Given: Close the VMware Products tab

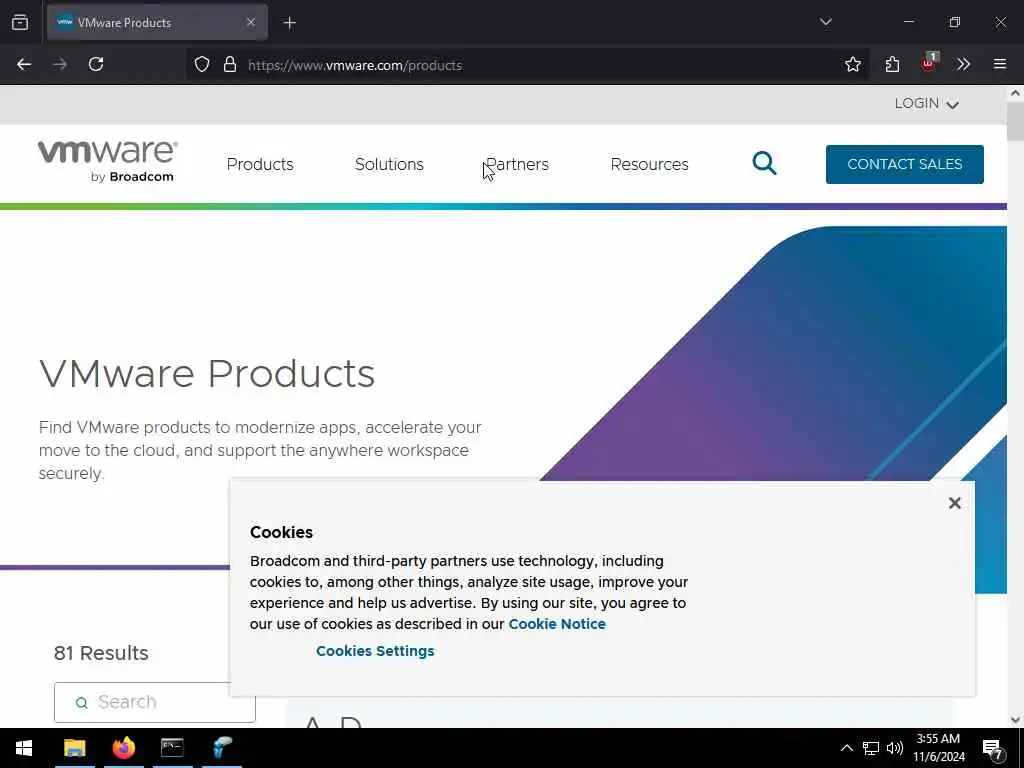Looking at the screenshot, I should pyautogui.click(x=251, y=22).
